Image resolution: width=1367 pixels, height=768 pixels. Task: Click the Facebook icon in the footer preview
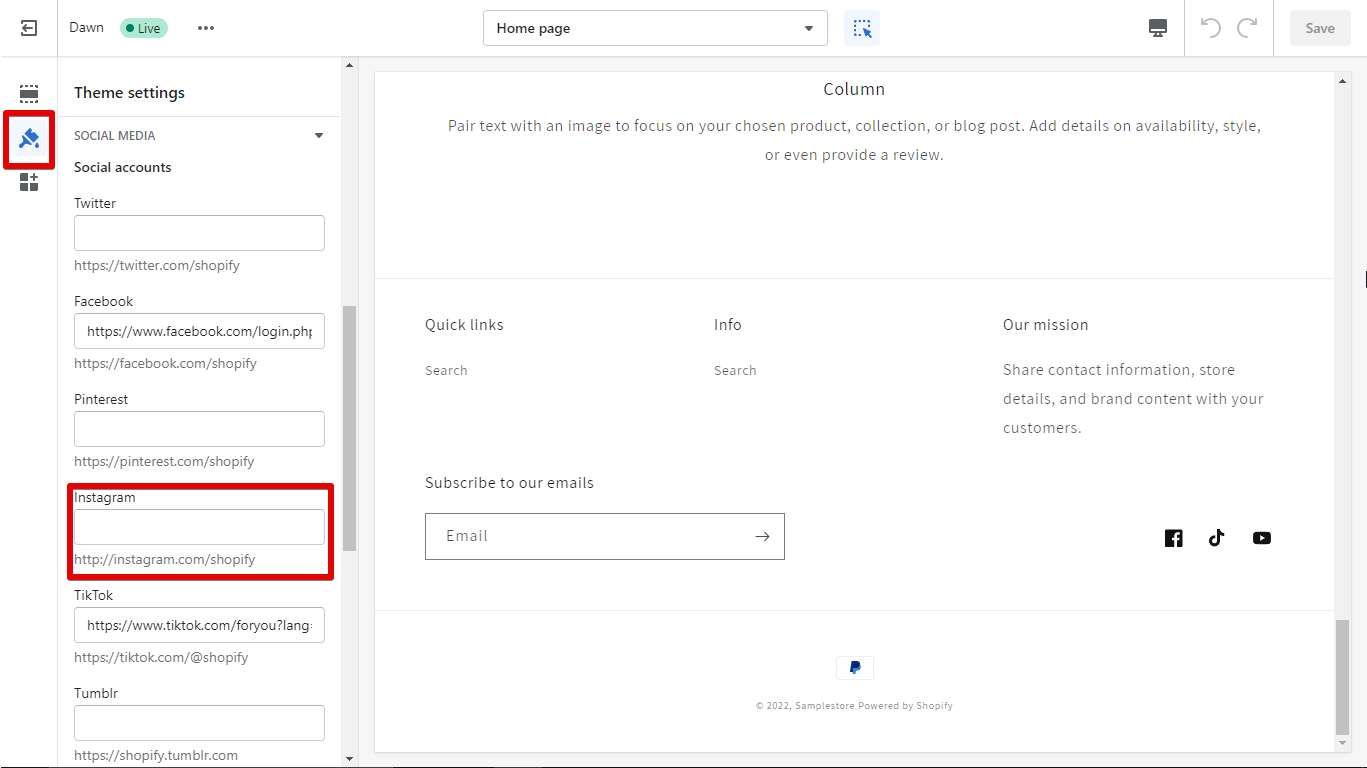pos(1173,537)
